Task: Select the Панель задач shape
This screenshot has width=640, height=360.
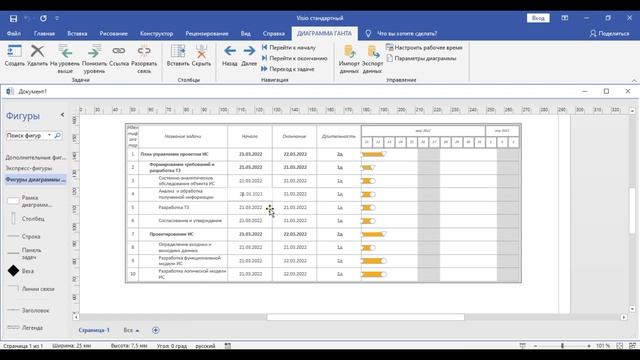Action: pos(13,253)
